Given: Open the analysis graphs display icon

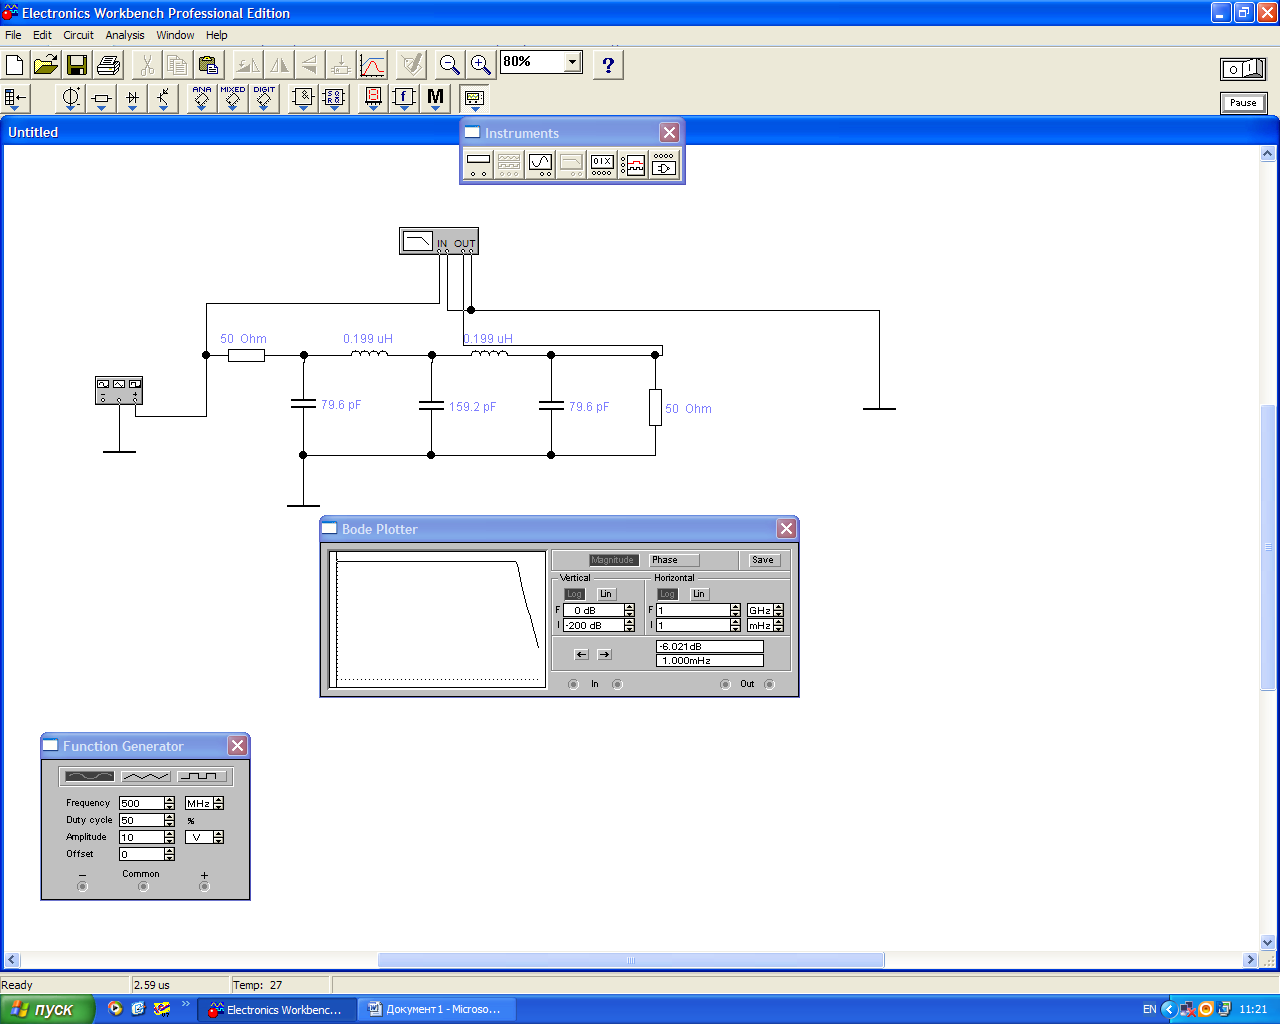Looking at the screenshot, I should click(x=372, y=65).
